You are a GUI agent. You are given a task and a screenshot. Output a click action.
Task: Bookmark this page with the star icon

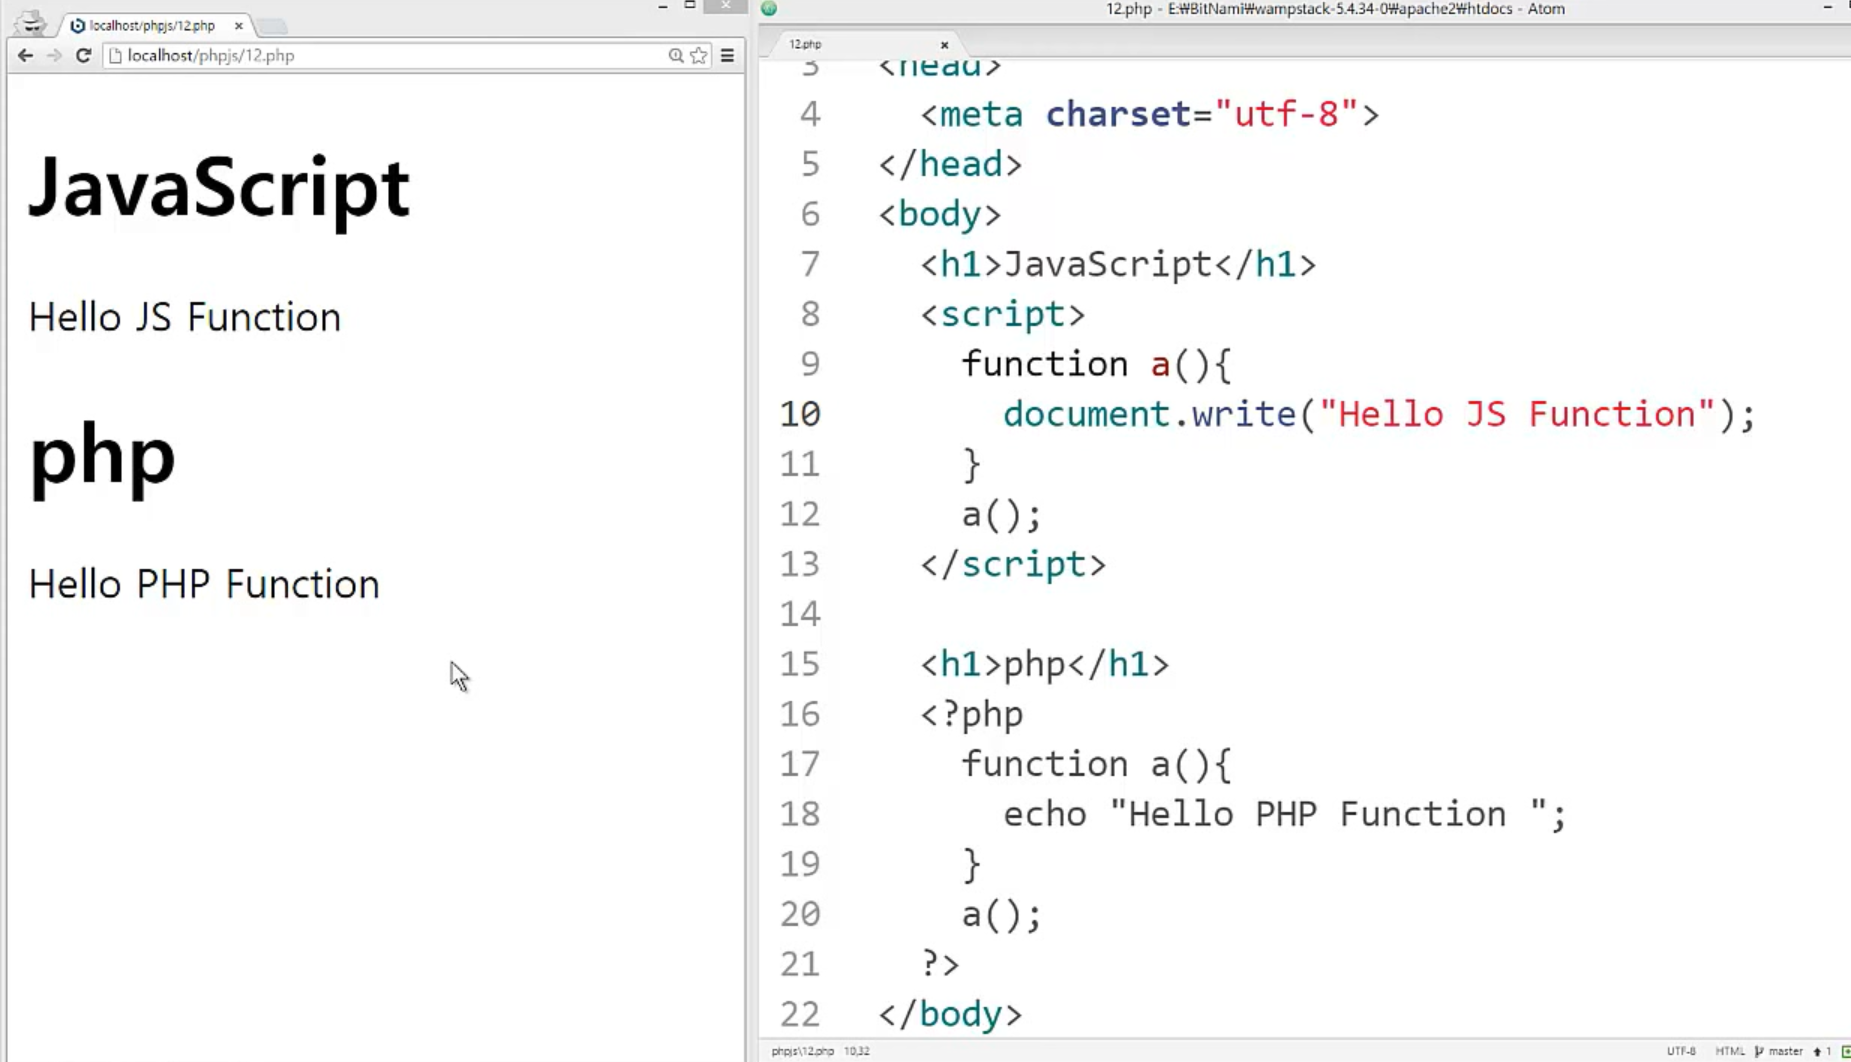click(699, 56)
